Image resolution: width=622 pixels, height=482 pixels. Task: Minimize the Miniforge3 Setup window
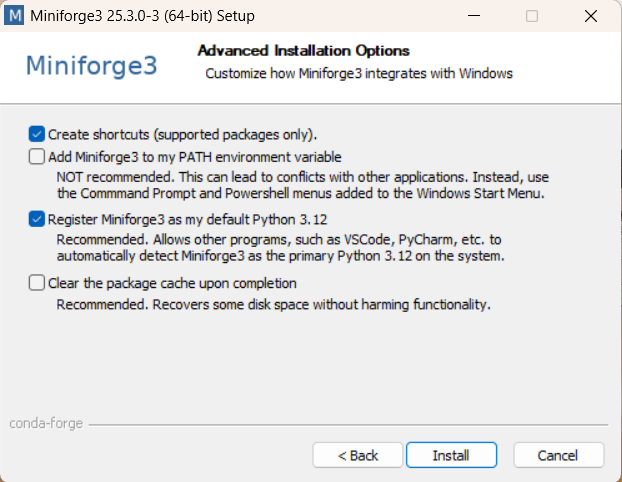point(474,16)
